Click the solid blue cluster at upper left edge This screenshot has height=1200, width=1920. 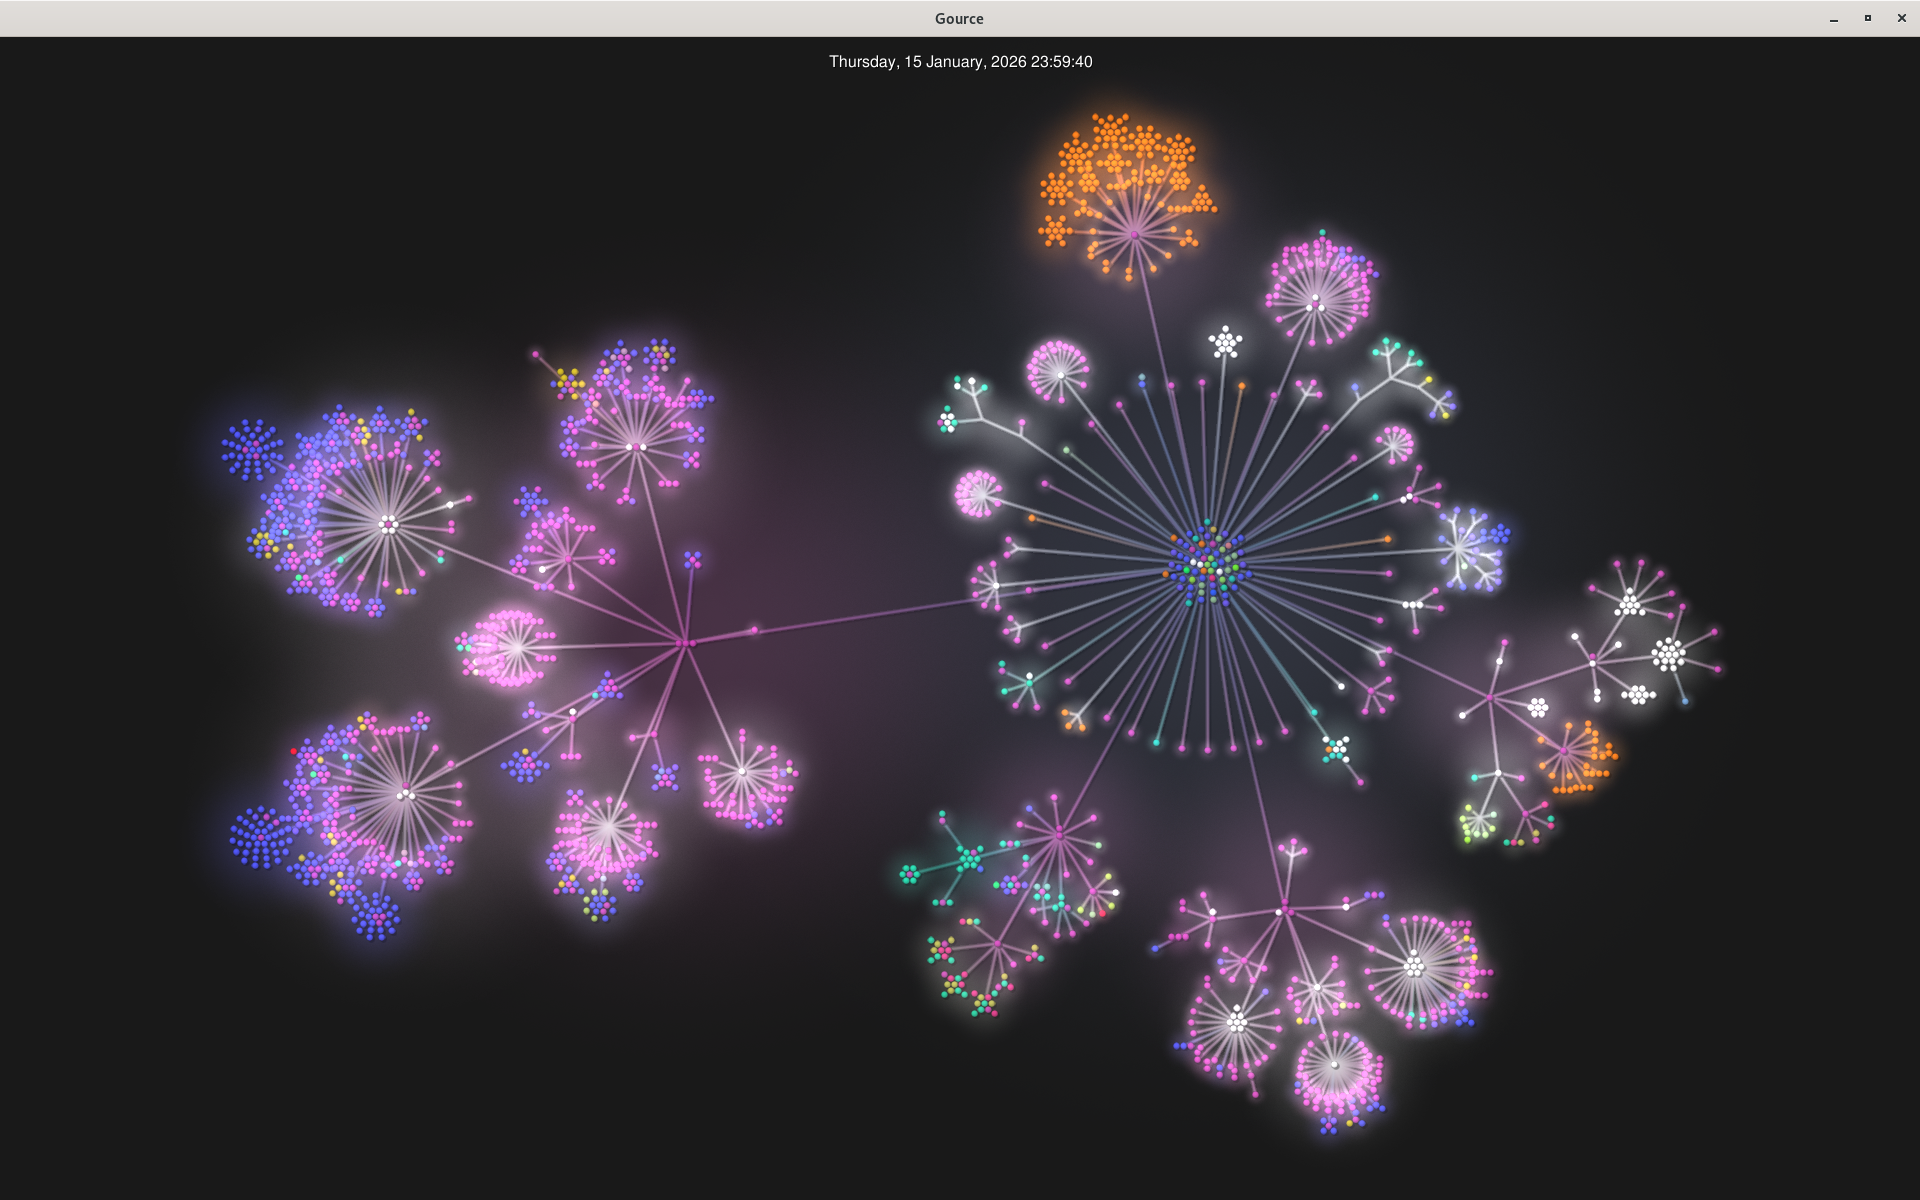coord(252,449)
